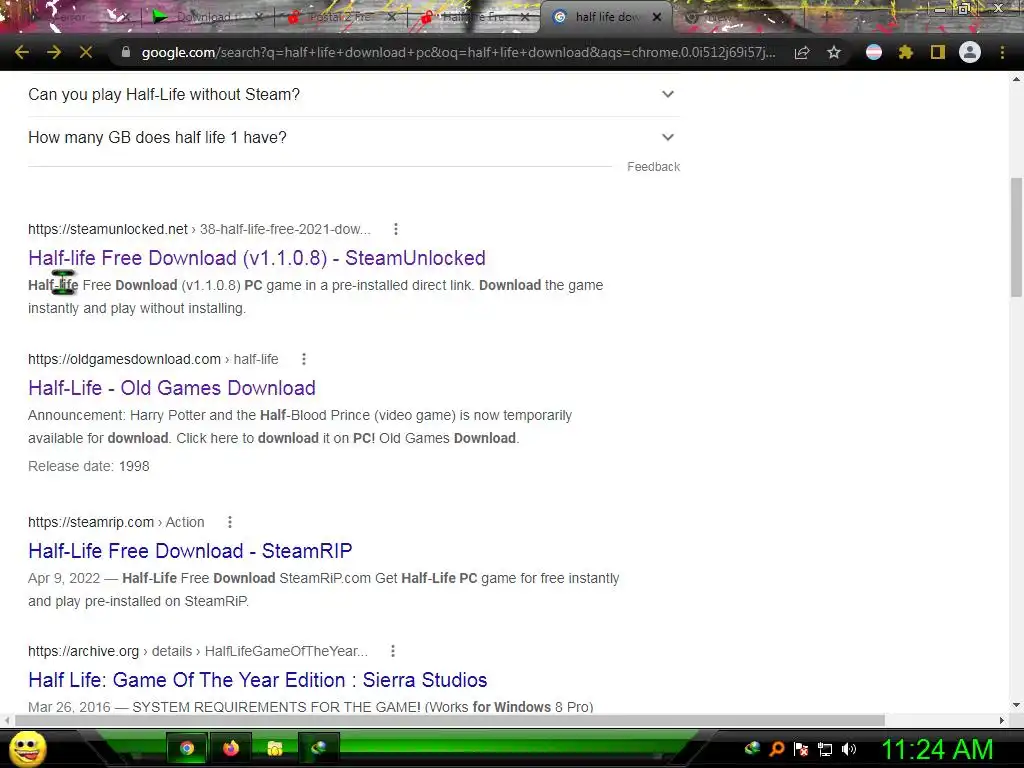
Task: Open the Extensions puzzle menu
Action: [906, 52]
